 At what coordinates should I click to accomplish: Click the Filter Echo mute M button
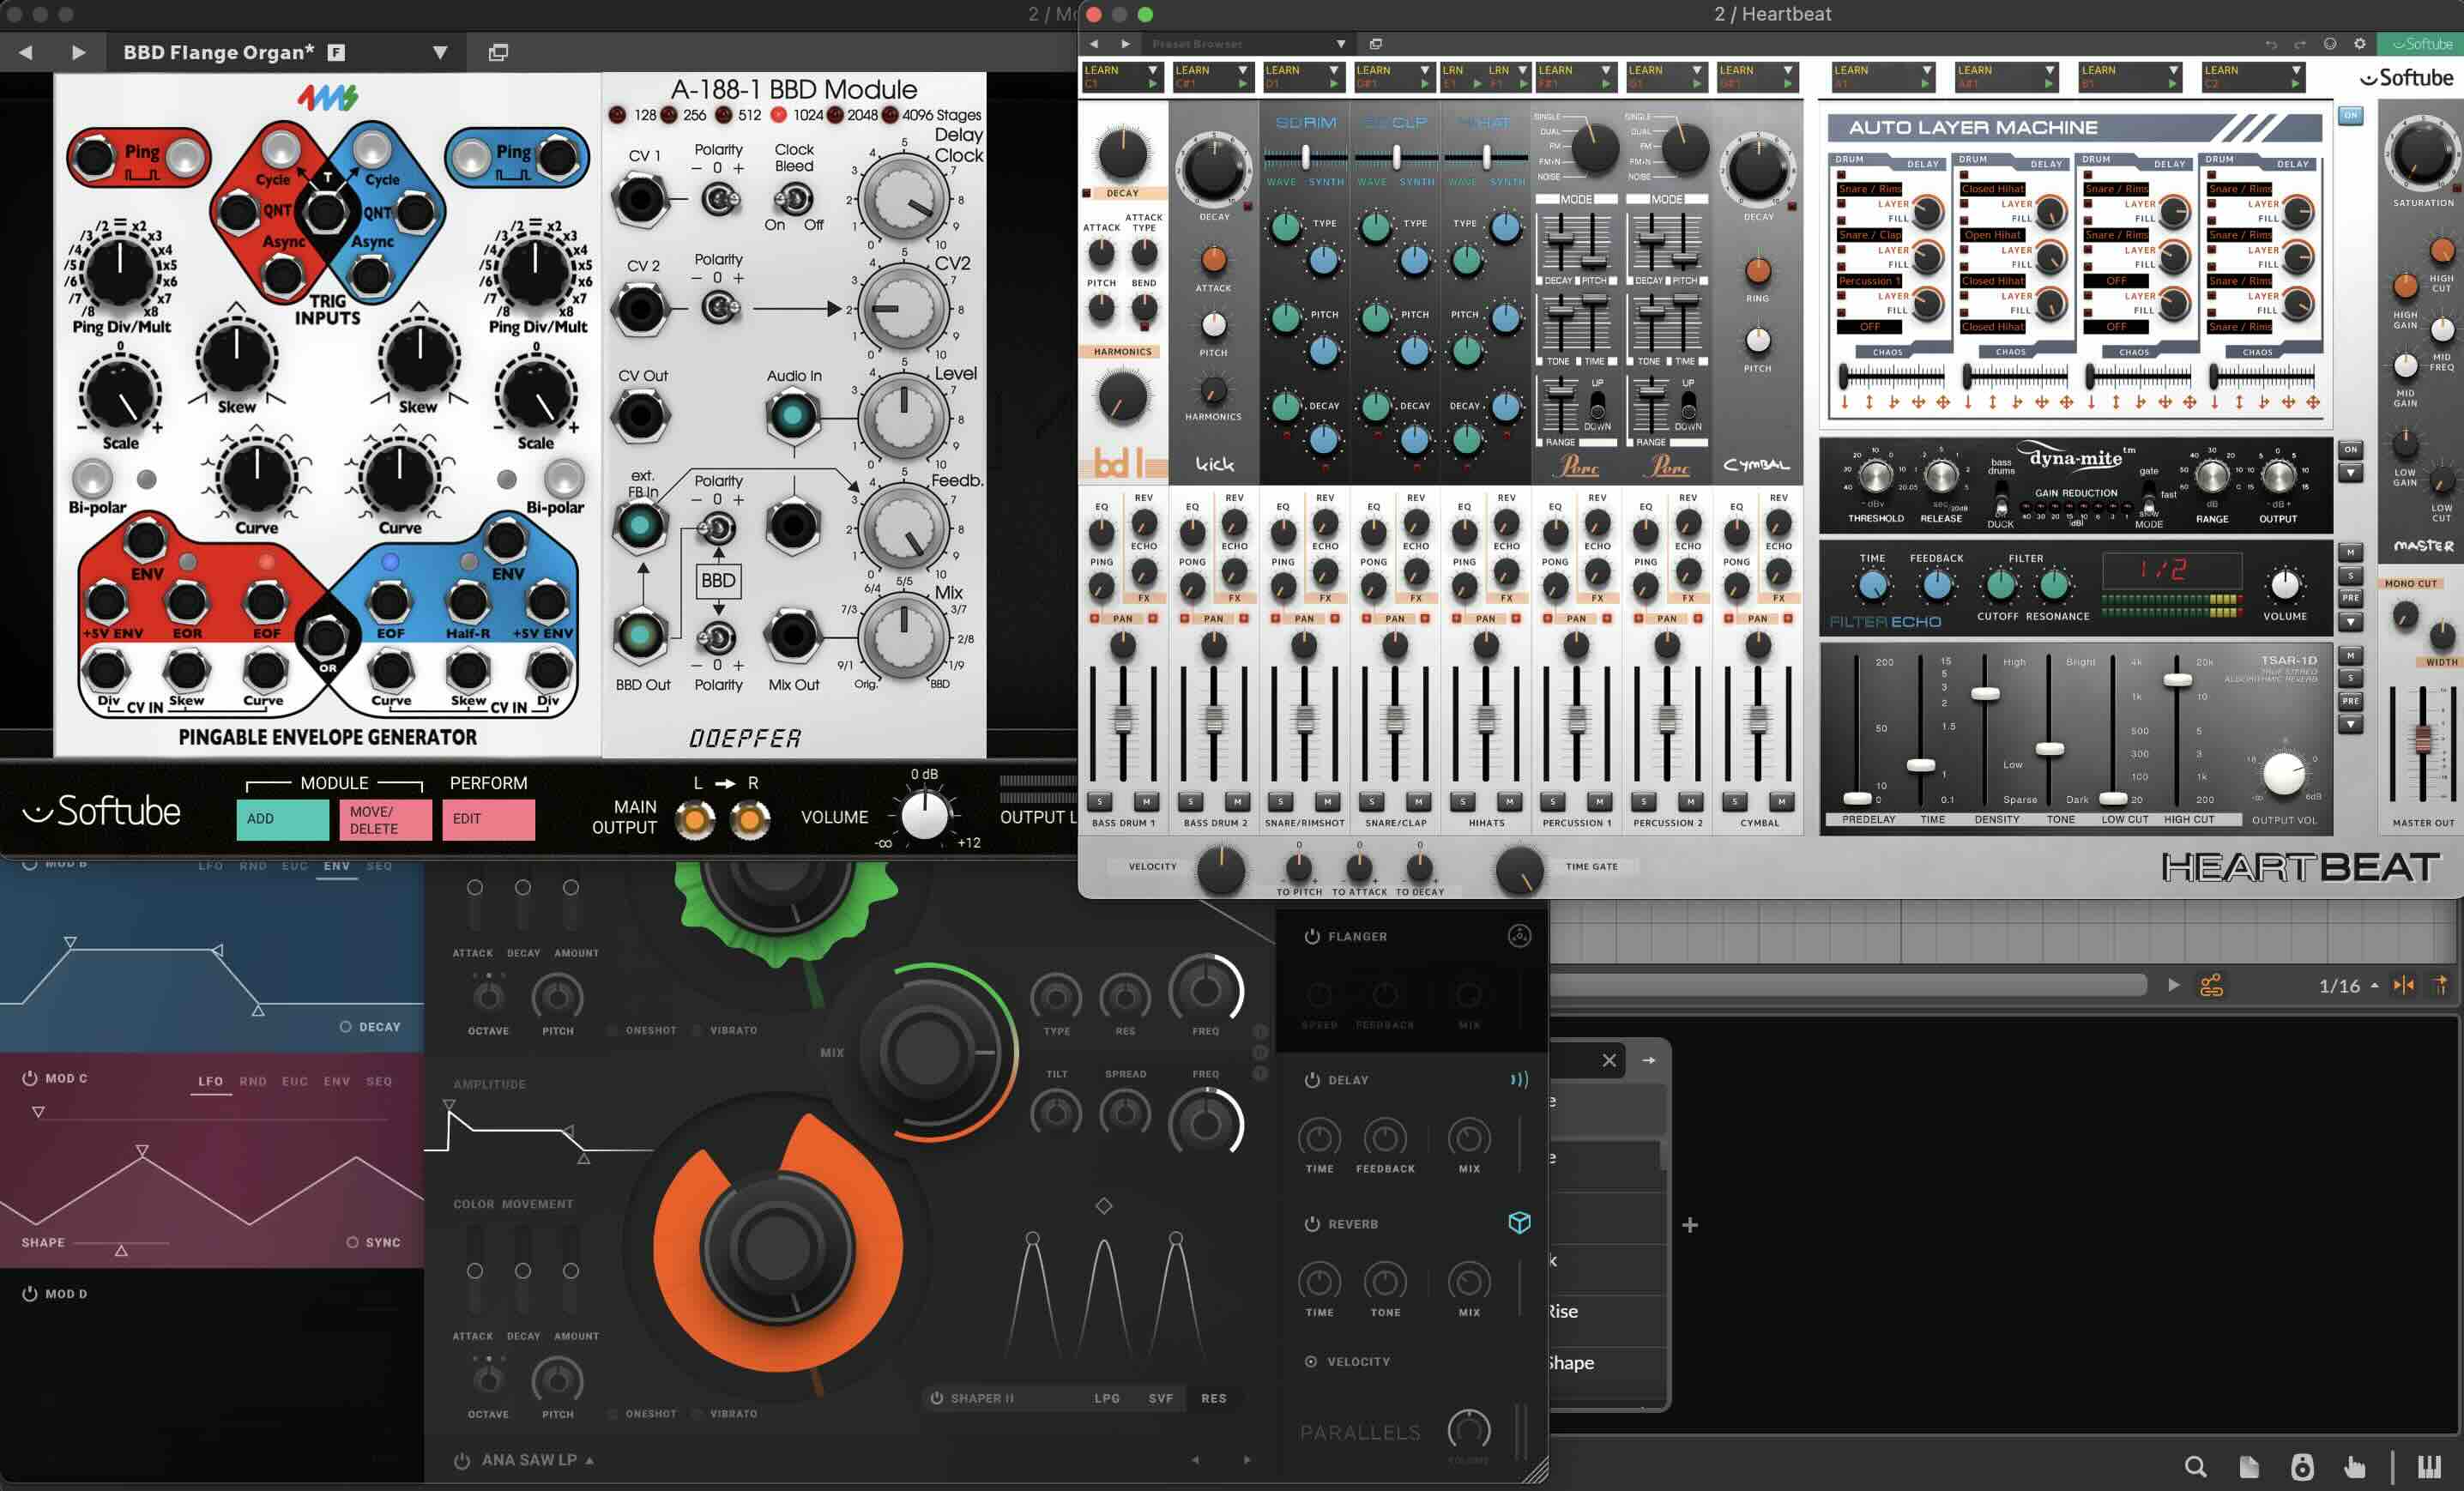coord(2350,552)
